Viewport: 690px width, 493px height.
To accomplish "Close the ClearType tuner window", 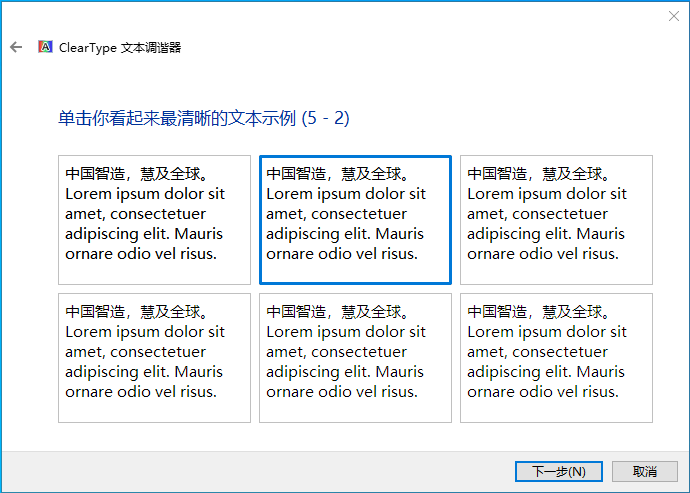I will pyautogui.click(x=673, y=16).
